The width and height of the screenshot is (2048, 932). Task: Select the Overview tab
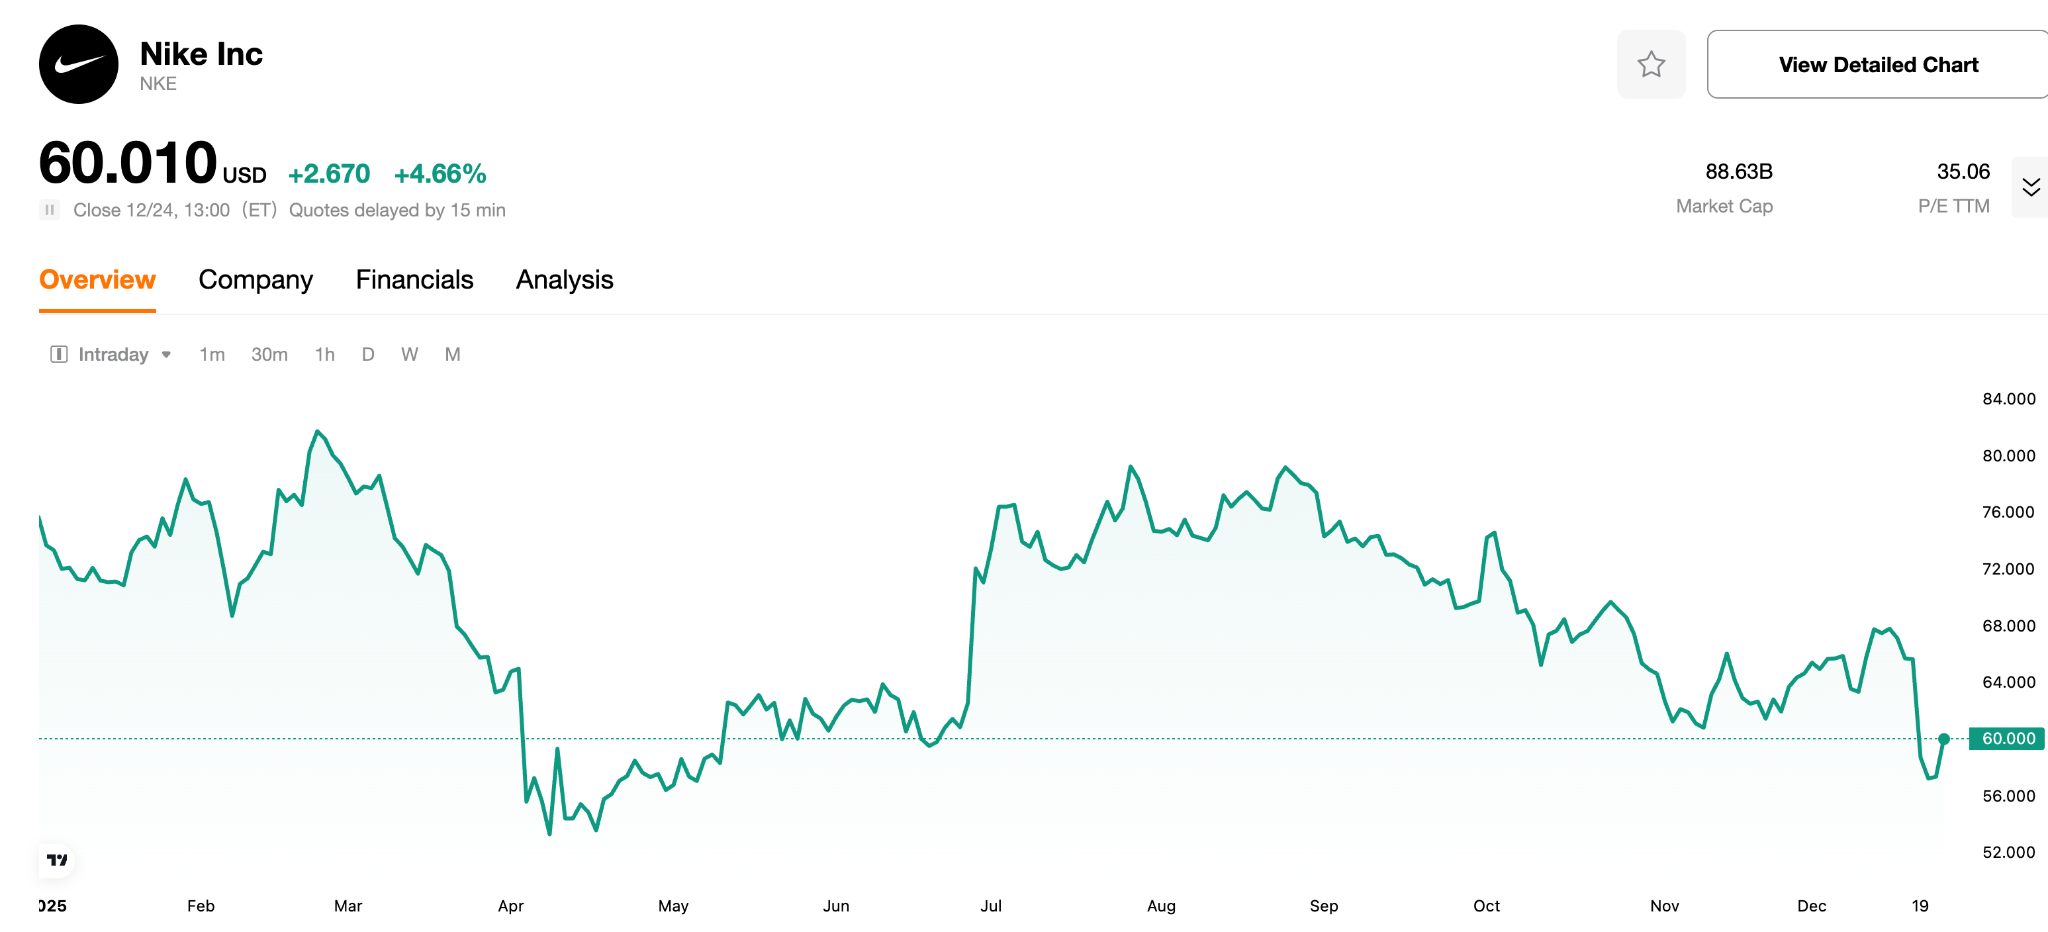(97, 280)
